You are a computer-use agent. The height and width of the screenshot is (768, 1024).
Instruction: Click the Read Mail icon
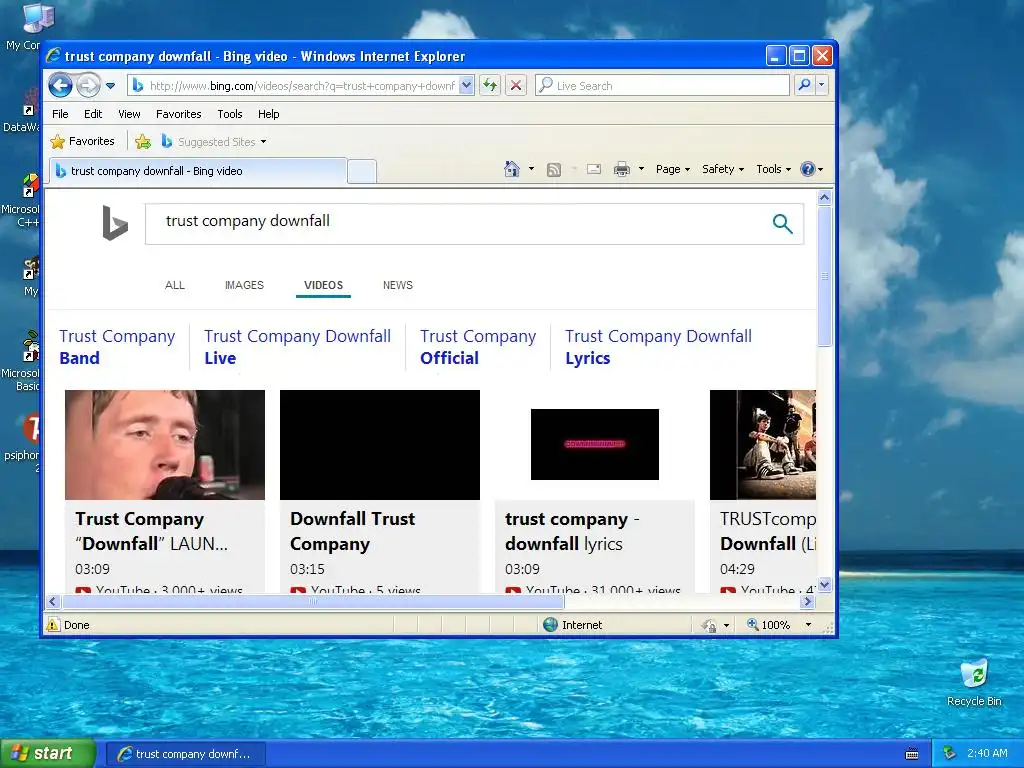coord(594,169)
